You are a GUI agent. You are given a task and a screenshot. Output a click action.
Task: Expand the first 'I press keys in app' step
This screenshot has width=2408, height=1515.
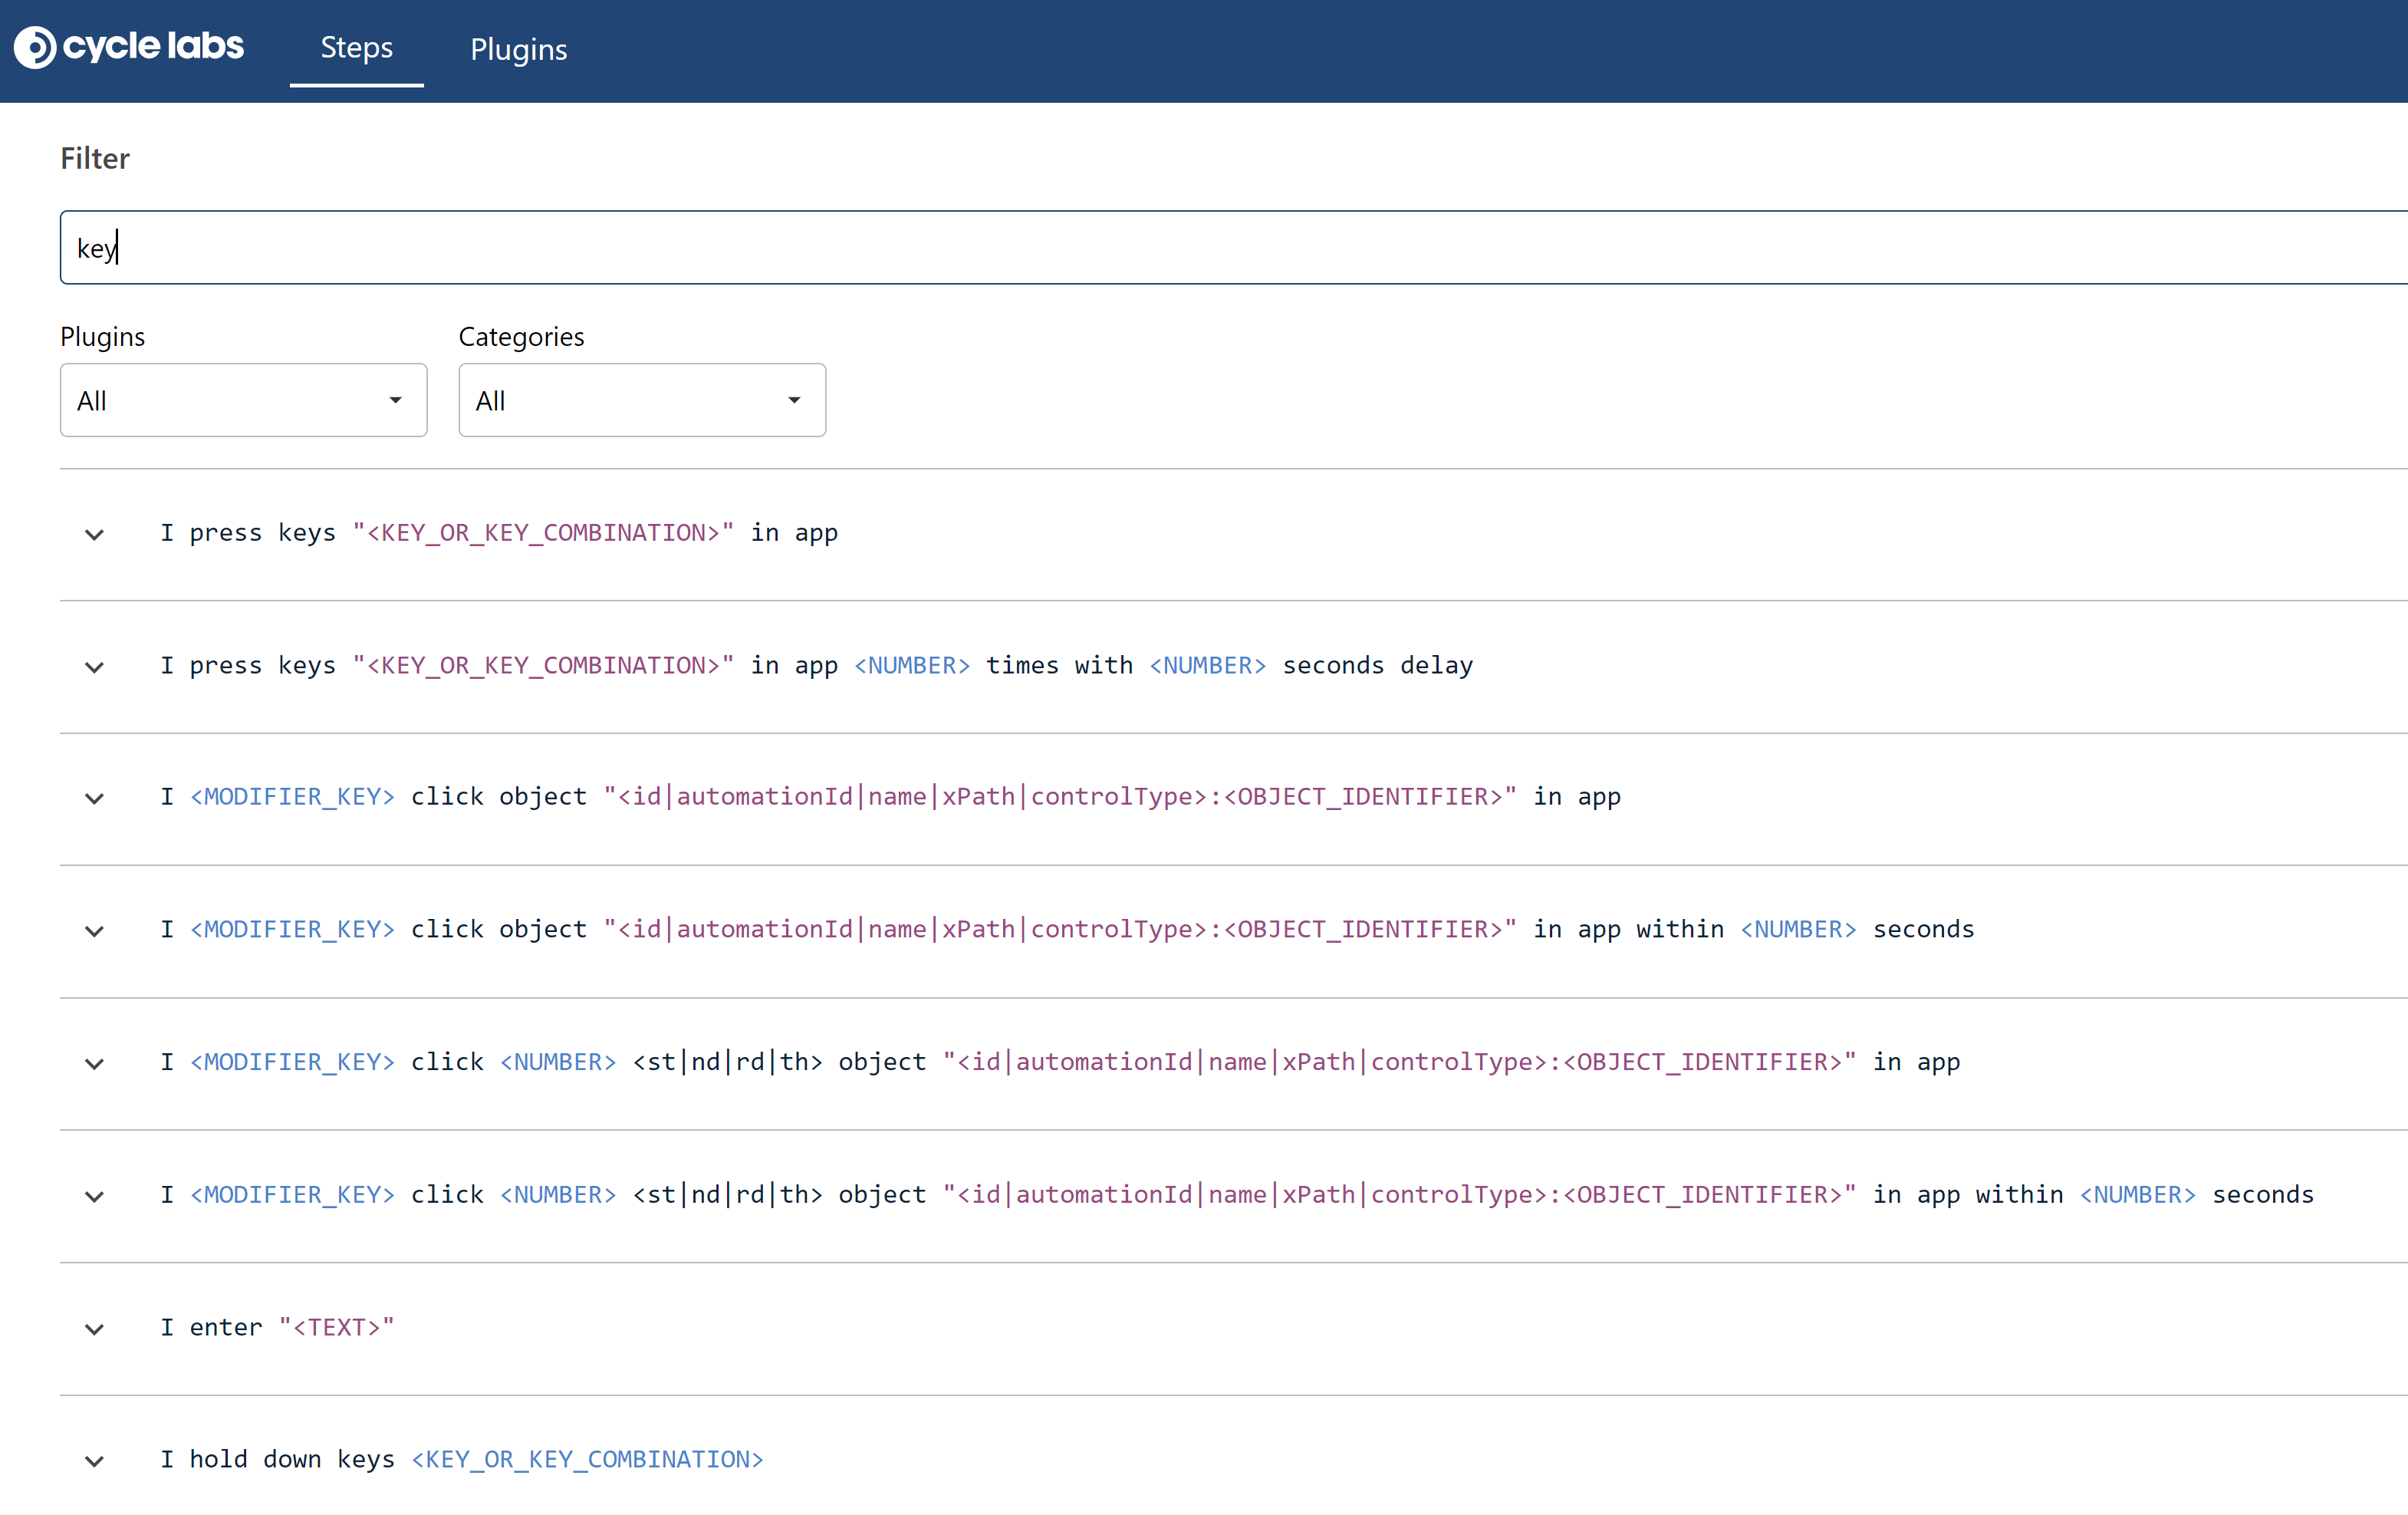95,534
